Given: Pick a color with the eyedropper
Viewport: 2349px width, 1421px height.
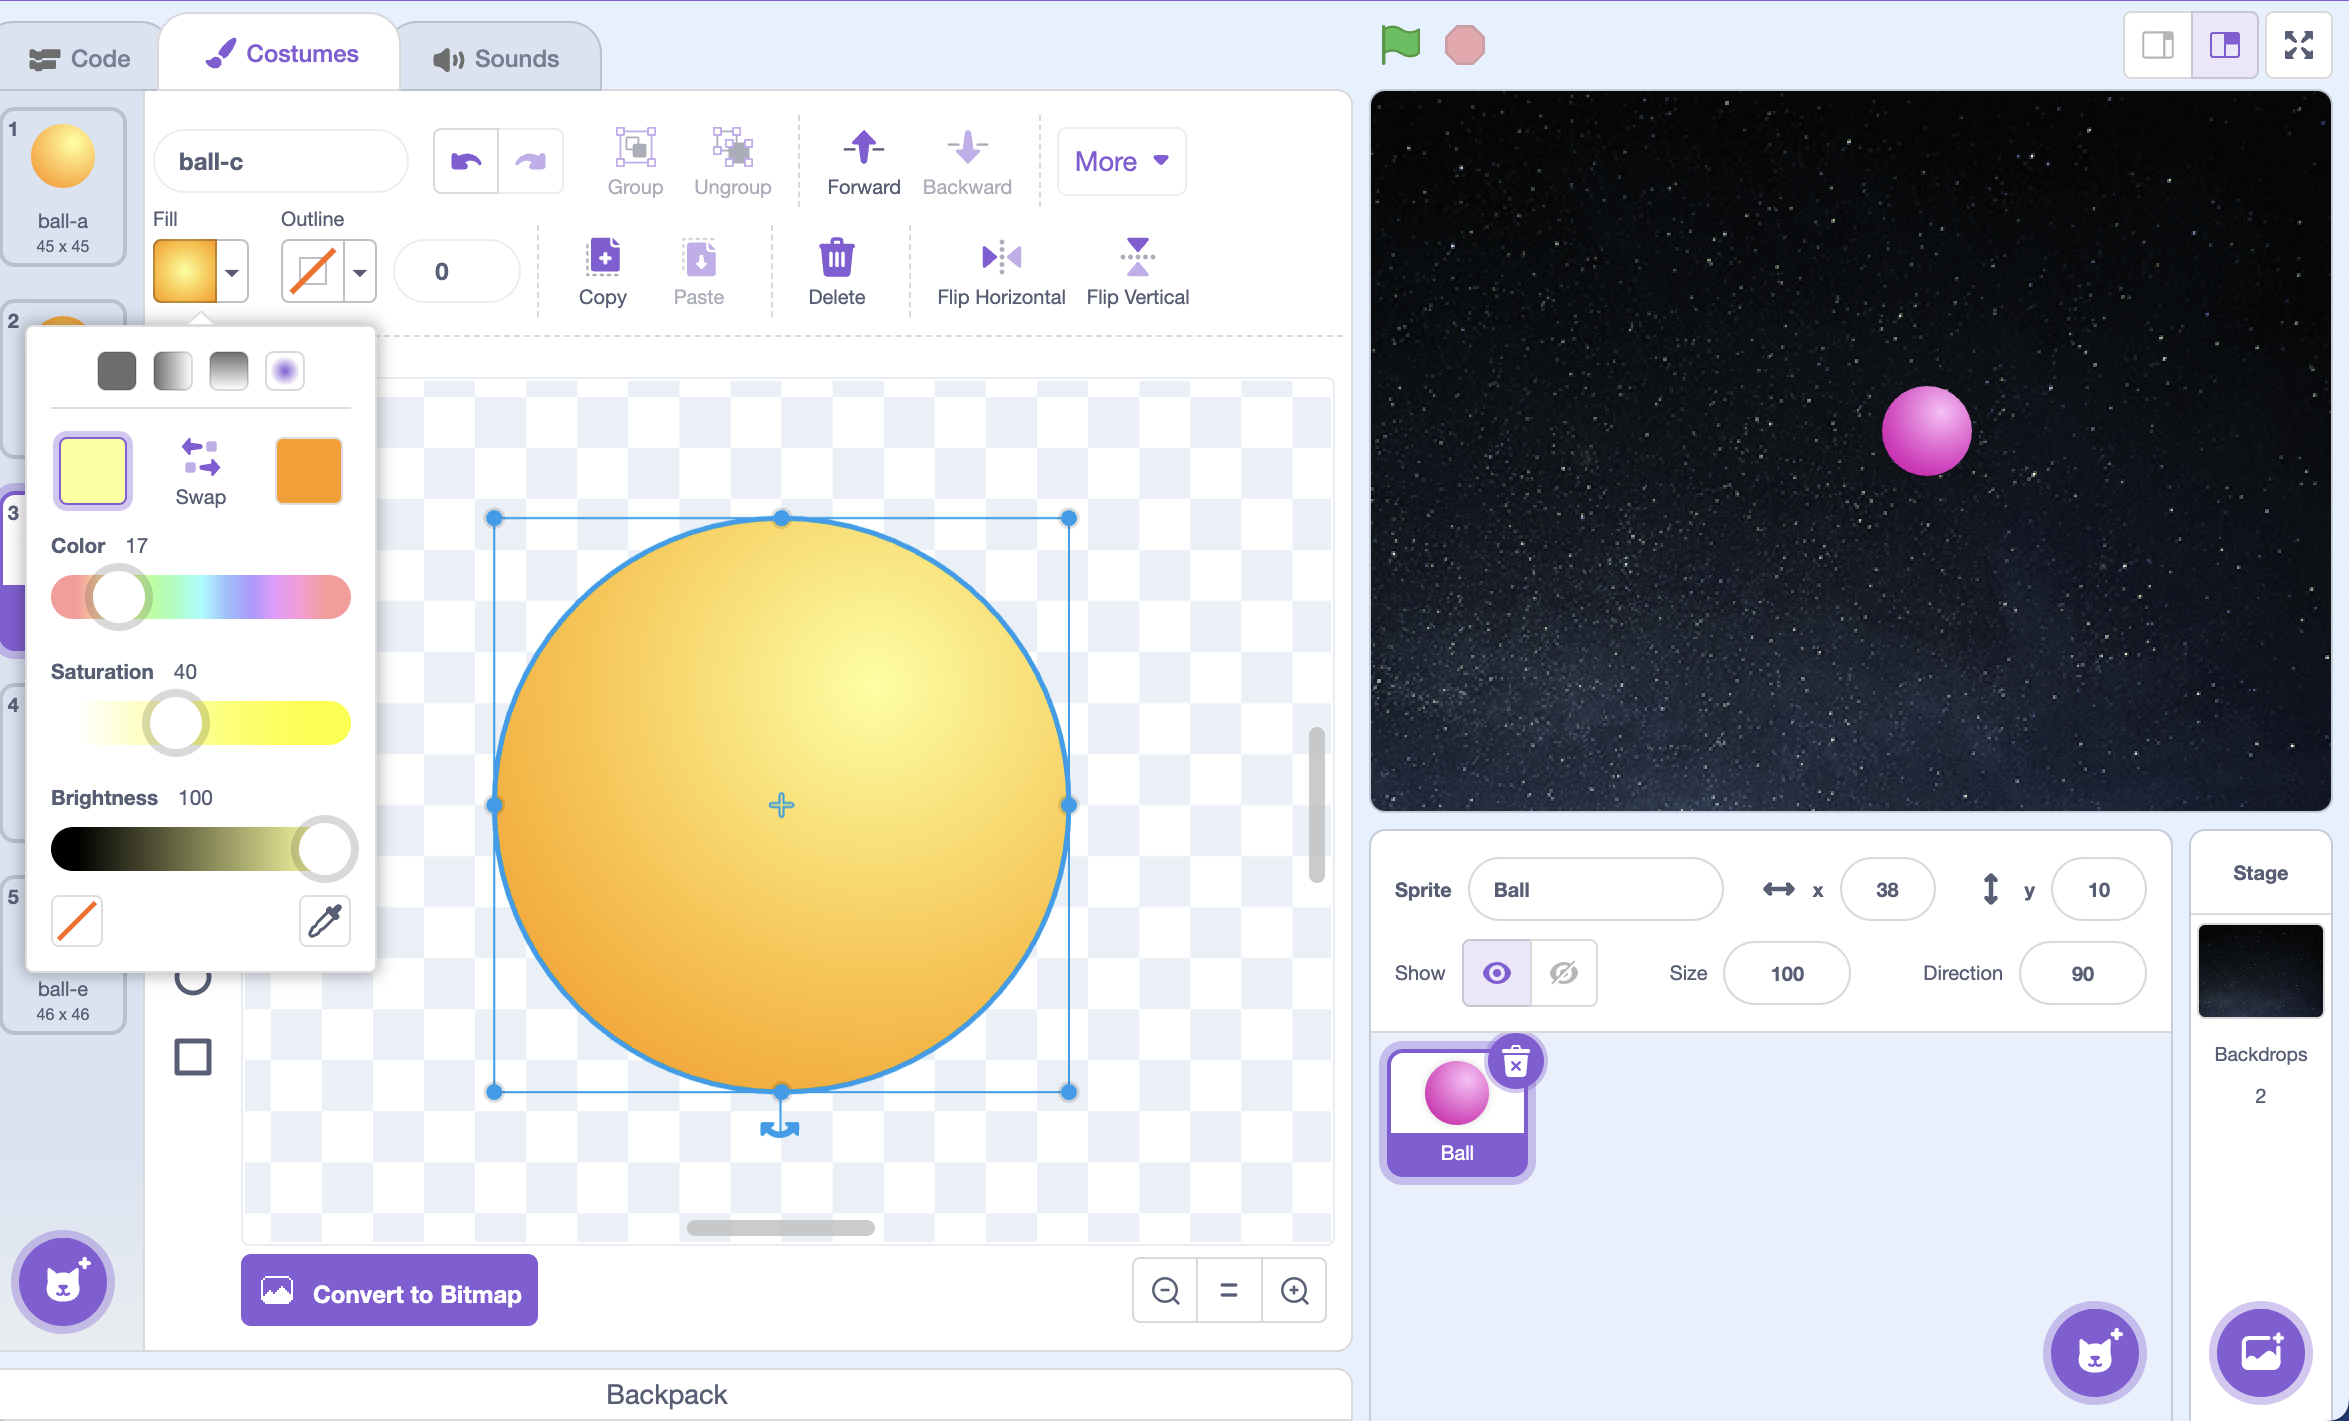Looking at the screenshot, I should (324, 921).
